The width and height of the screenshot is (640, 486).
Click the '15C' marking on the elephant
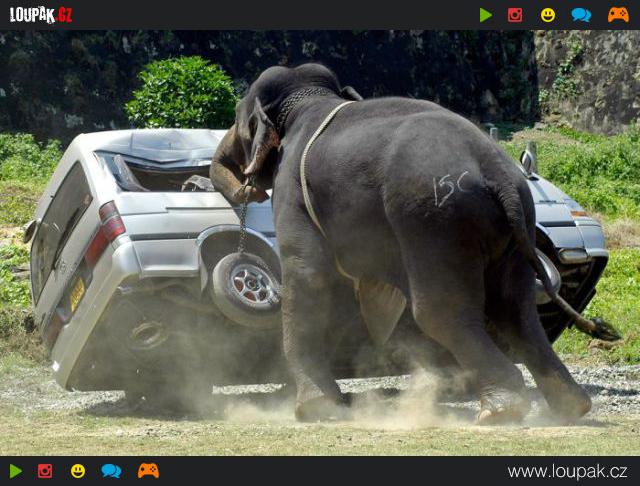(x=450, y=188)
